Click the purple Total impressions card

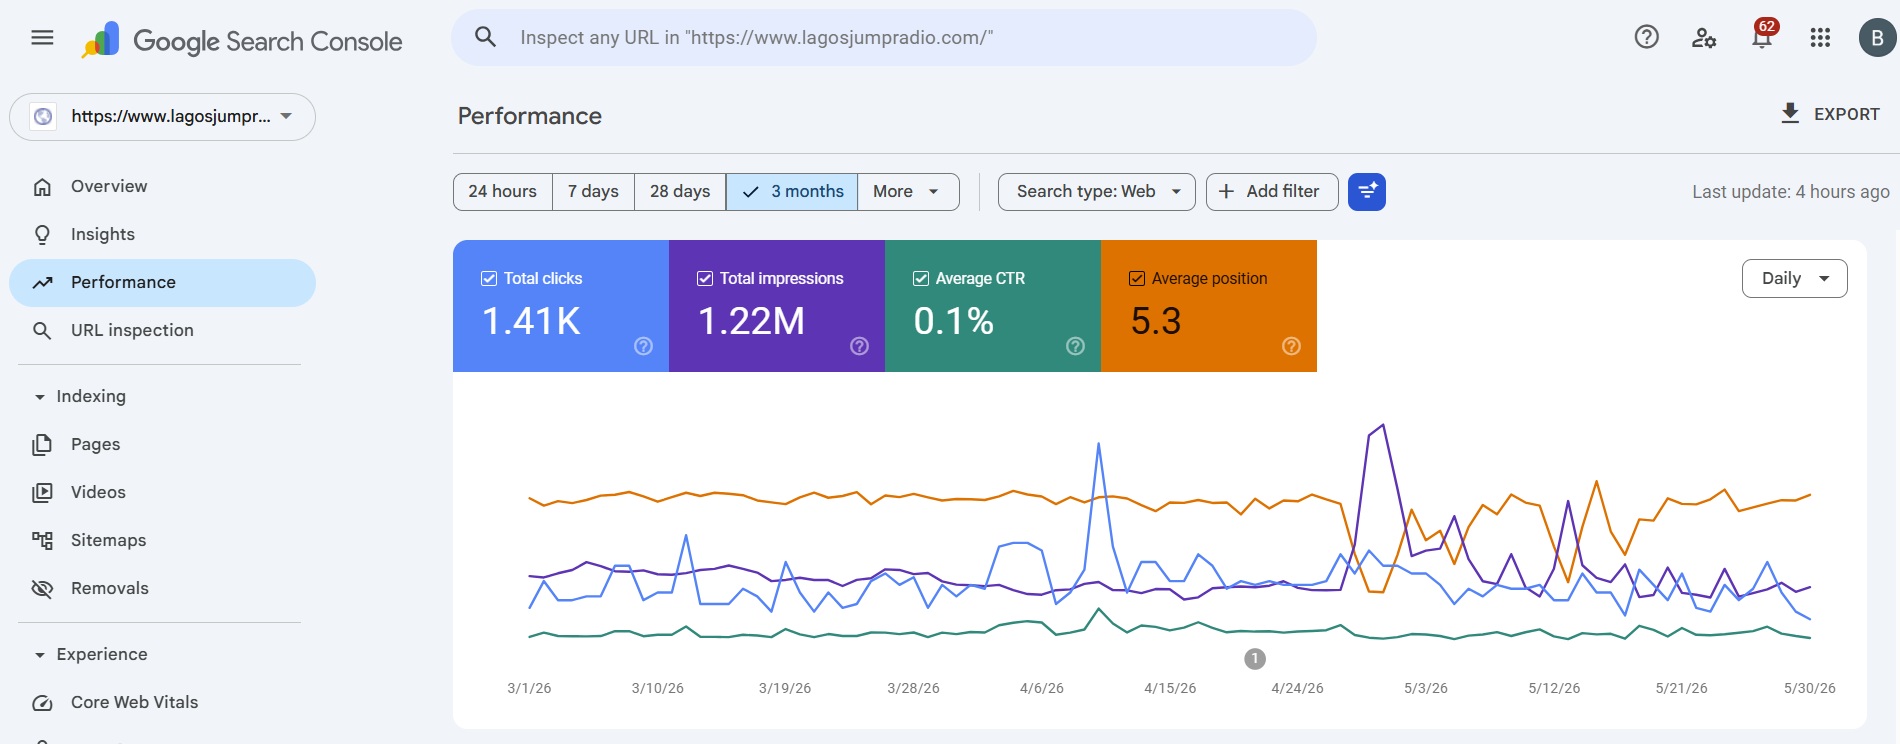(x=777, y=306)
